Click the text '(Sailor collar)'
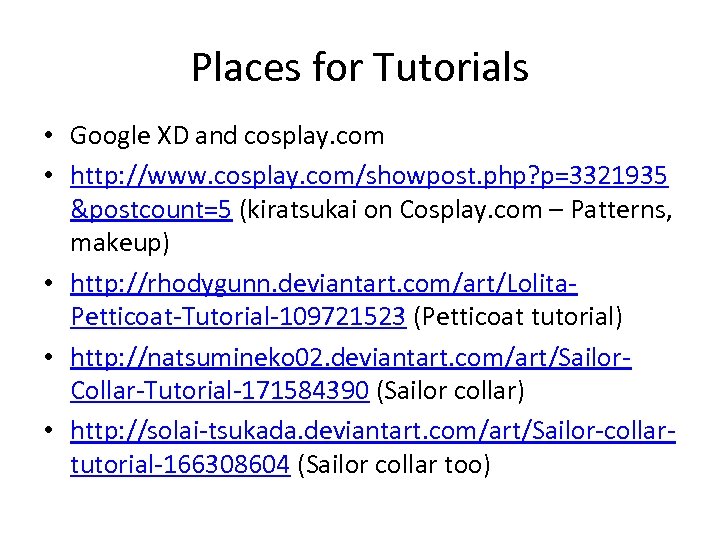 click(450, 391)
